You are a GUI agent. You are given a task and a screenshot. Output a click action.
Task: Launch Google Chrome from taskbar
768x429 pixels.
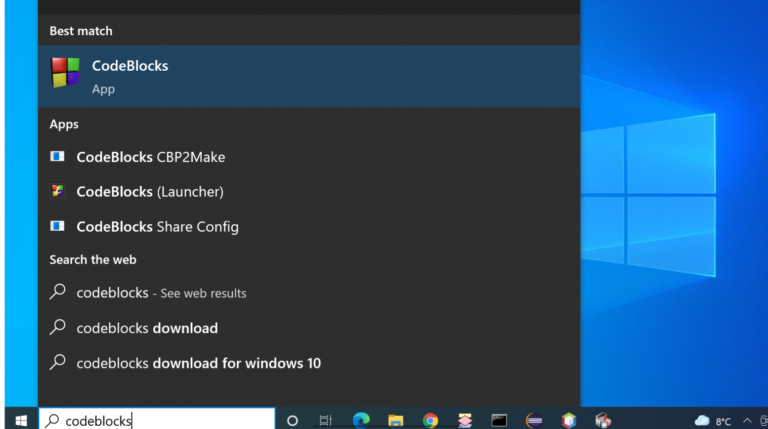tap(430, 421)
